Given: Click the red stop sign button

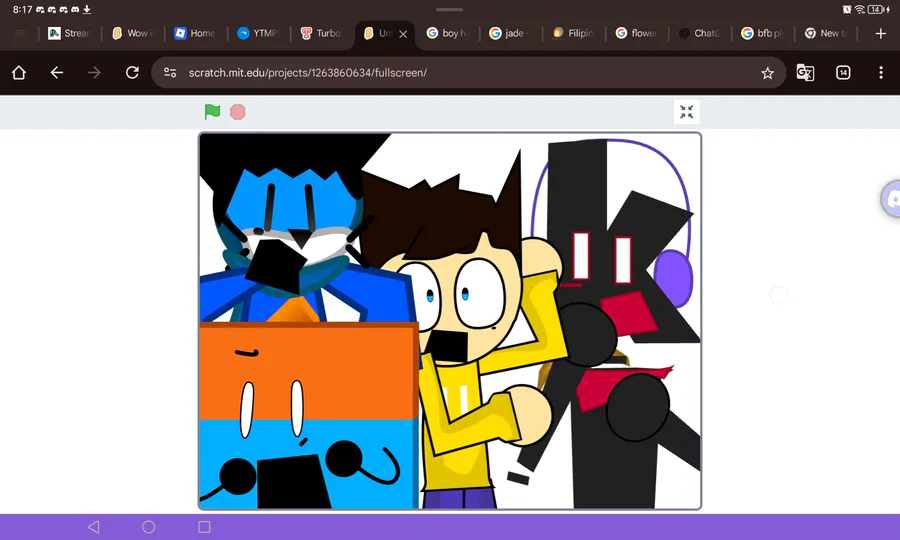Looking at the screenshot, I should (x=238, y=112).
